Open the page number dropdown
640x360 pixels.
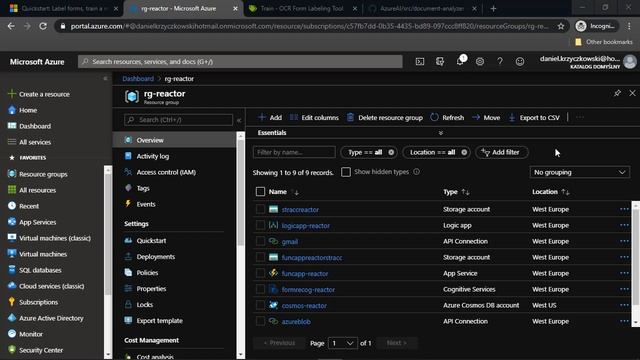tap(343, 343)
